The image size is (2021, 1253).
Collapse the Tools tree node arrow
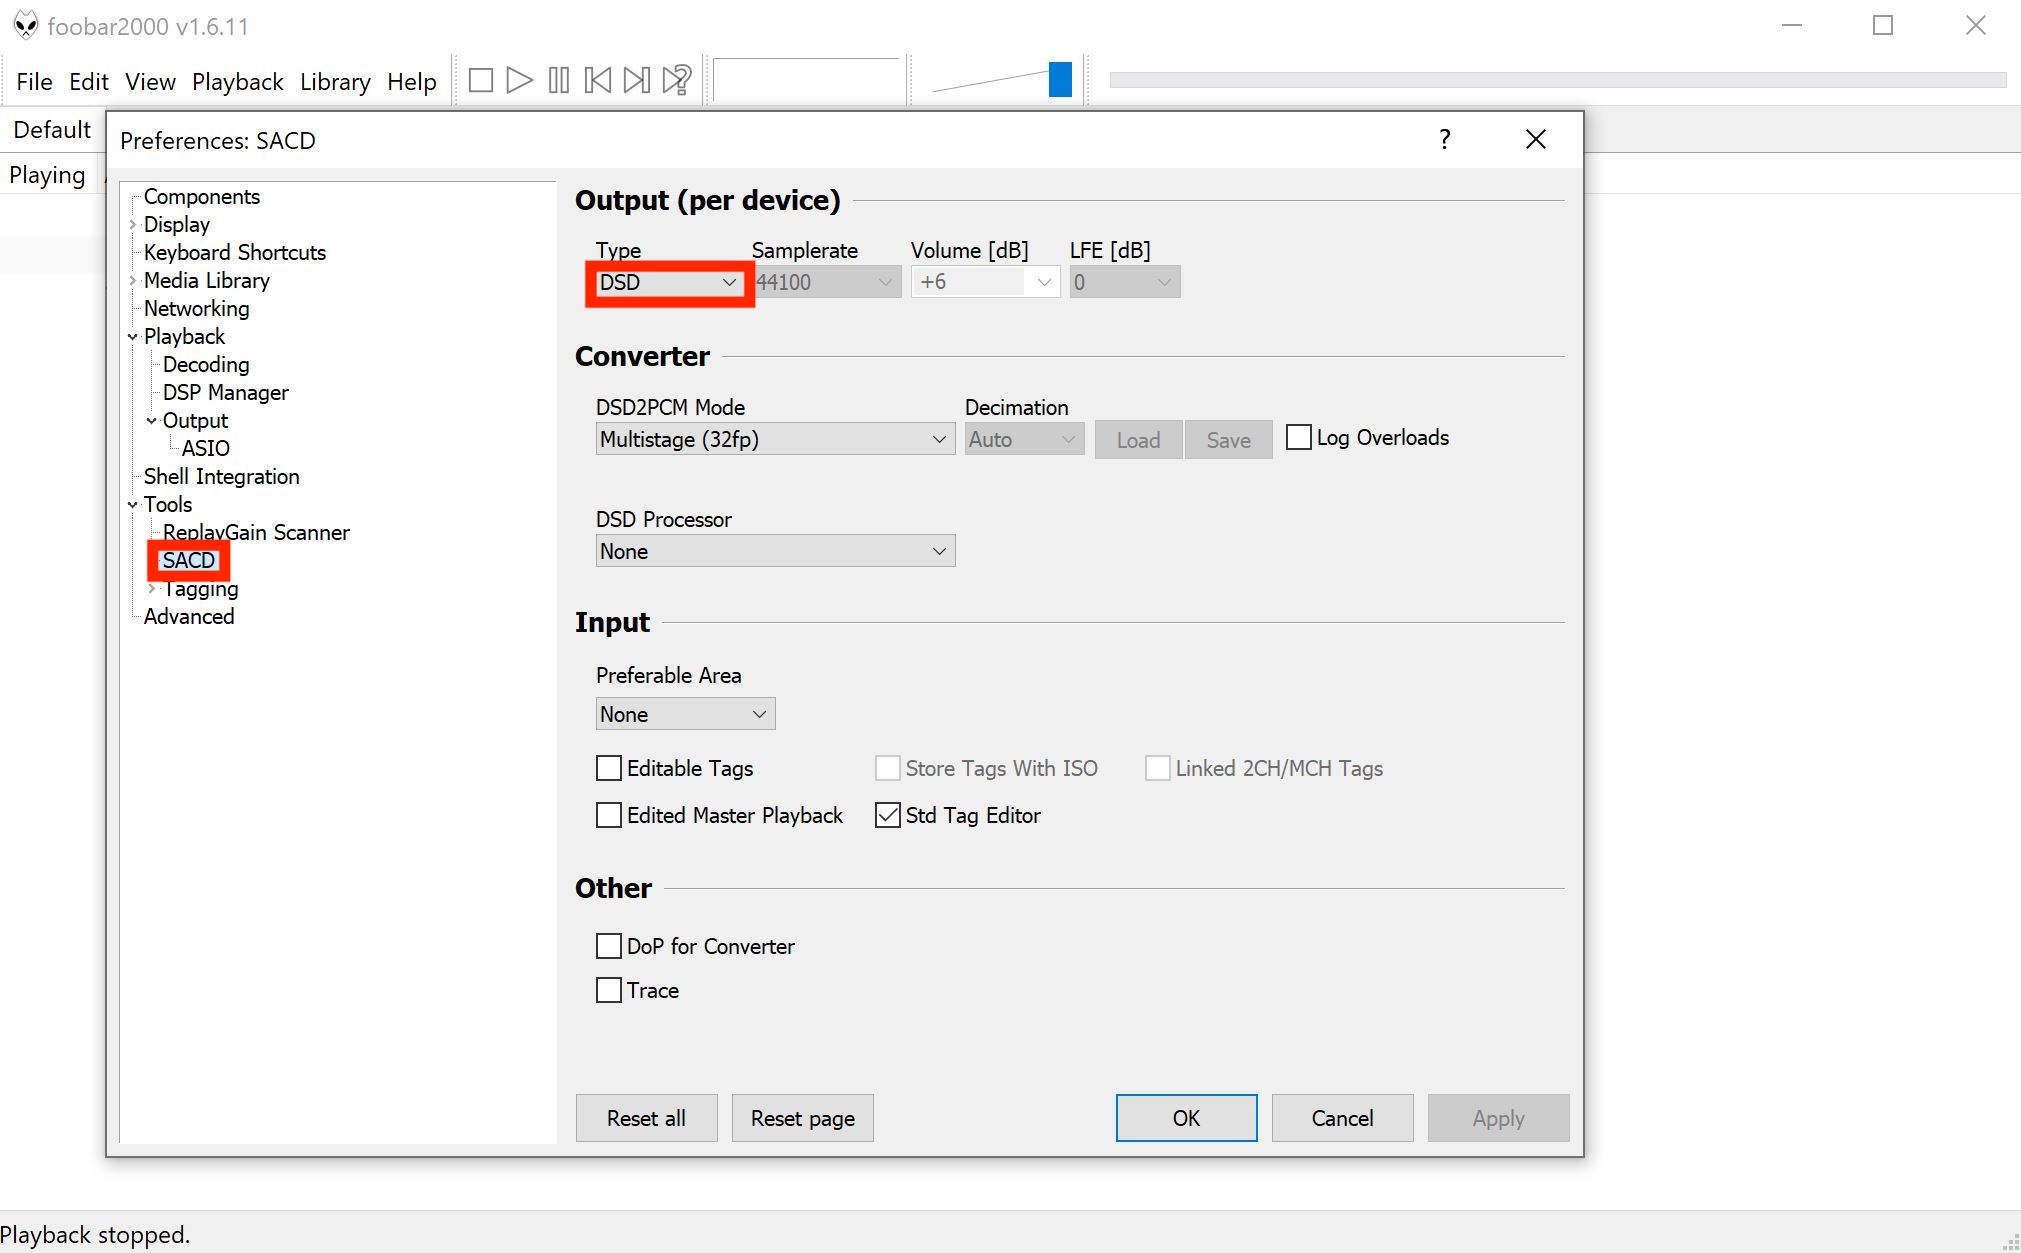click(x=132, y=505)
